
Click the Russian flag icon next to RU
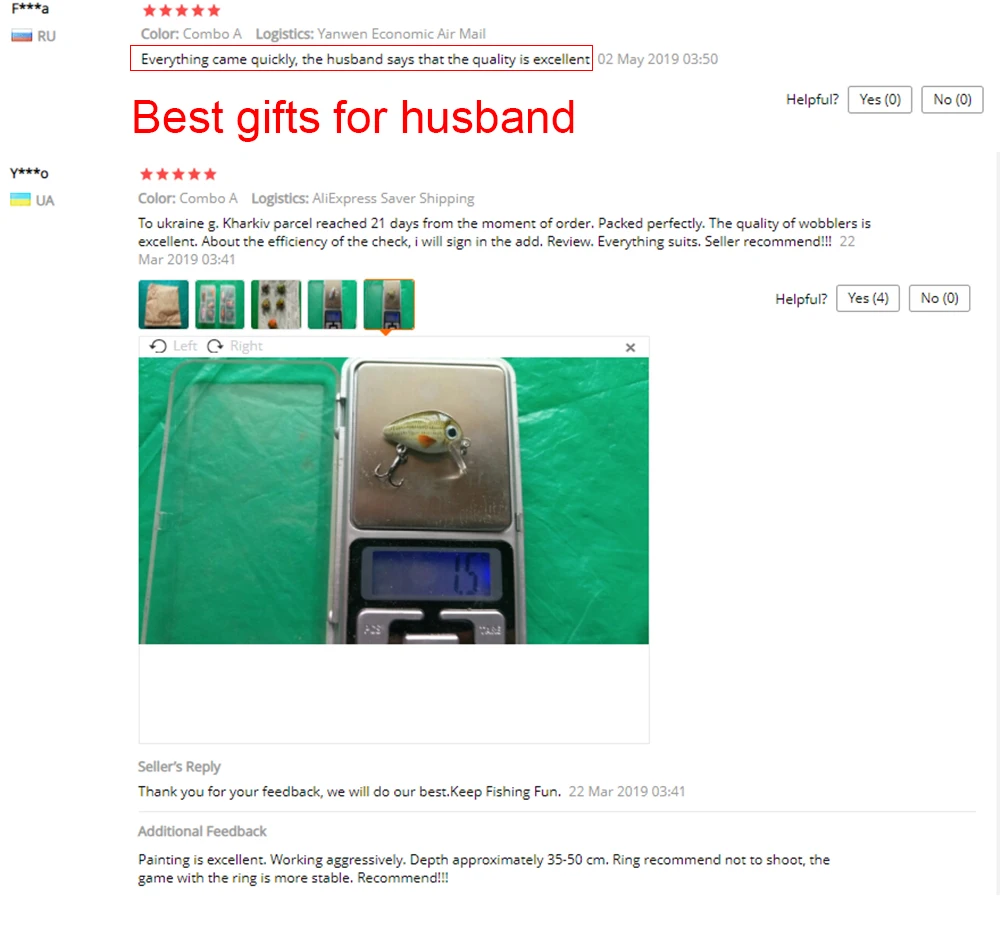coord(22,36)
